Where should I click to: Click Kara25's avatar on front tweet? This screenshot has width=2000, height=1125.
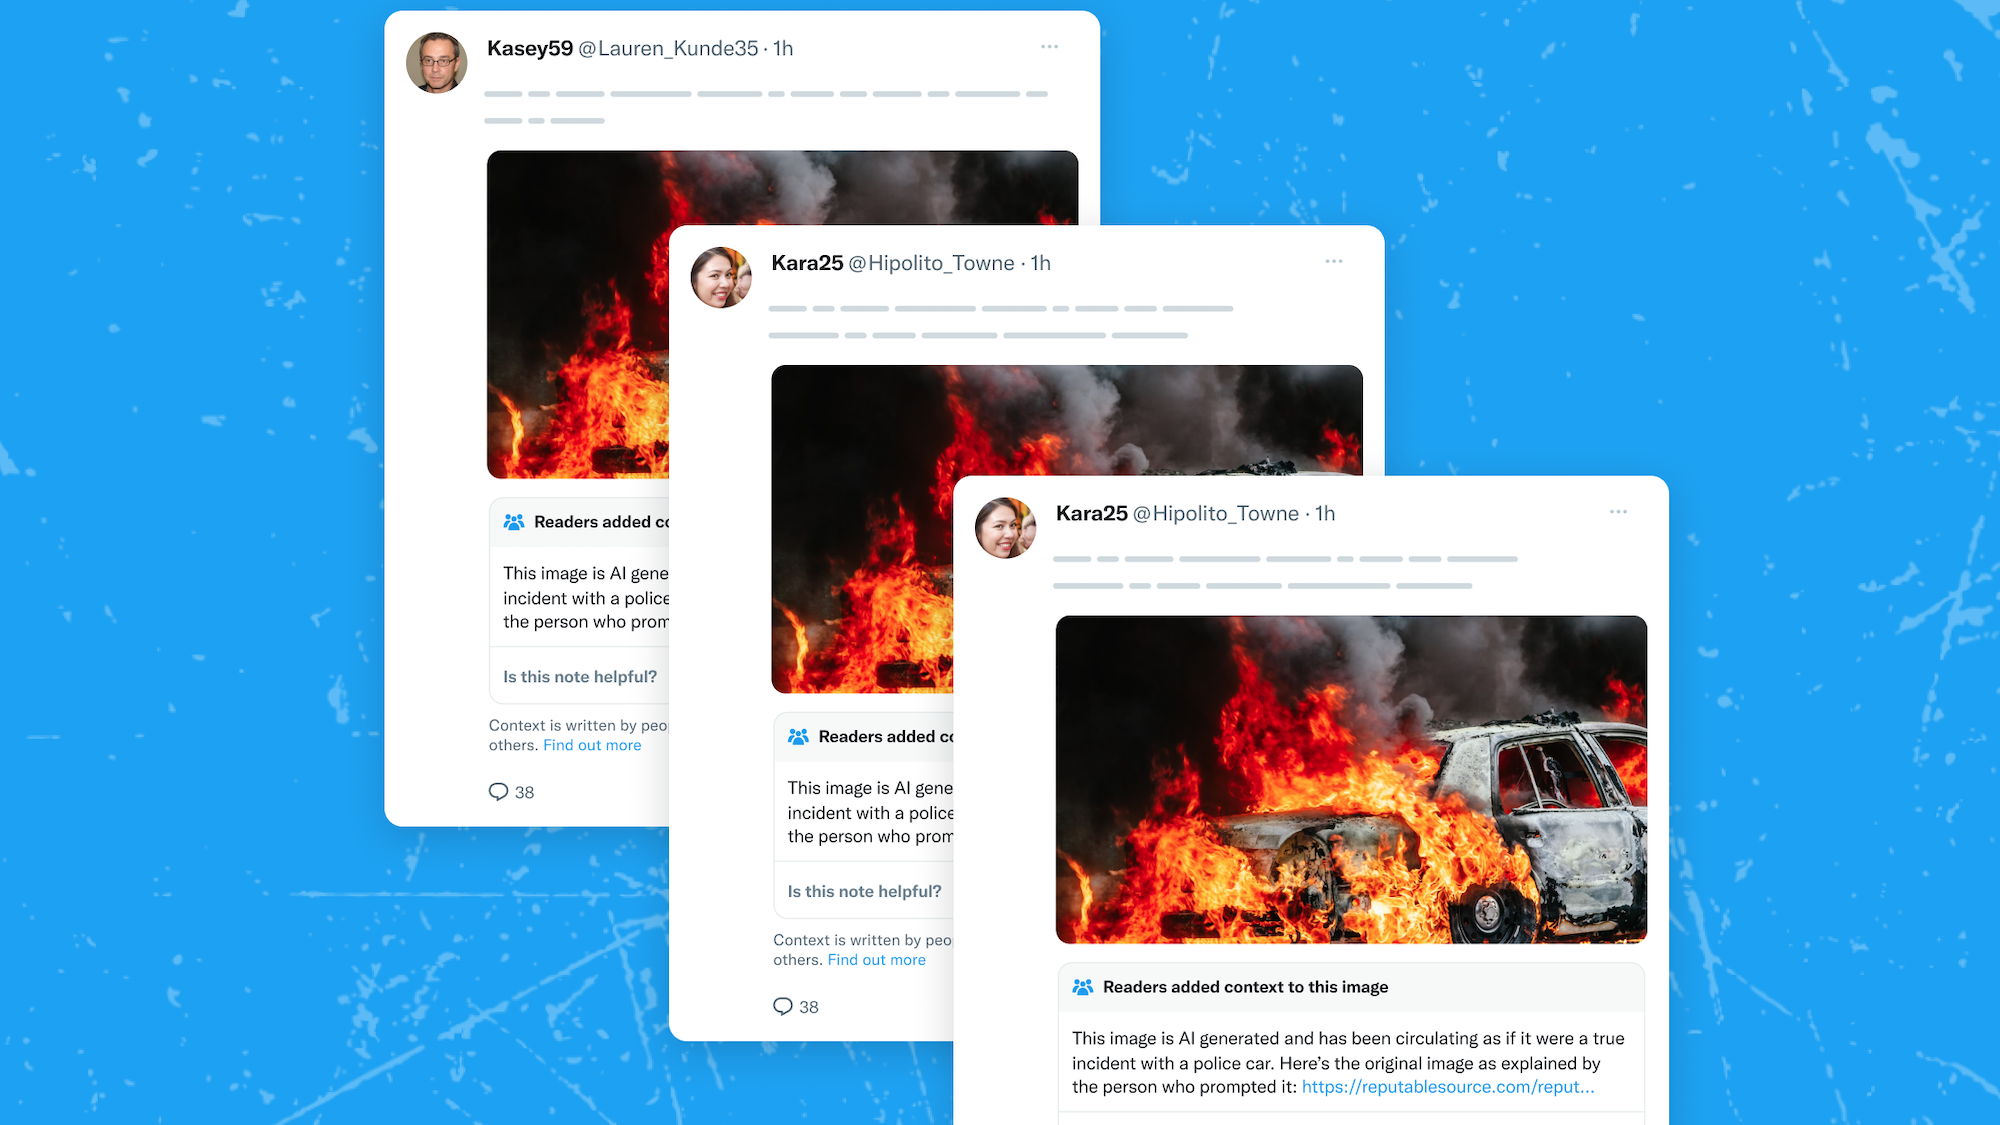[x=1005, y=527]
